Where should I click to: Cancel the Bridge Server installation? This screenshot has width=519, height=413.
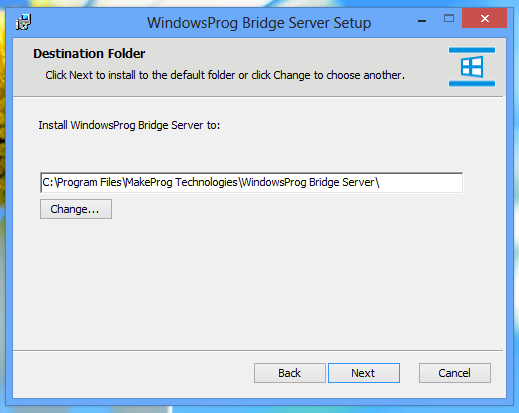coord(455,373)
